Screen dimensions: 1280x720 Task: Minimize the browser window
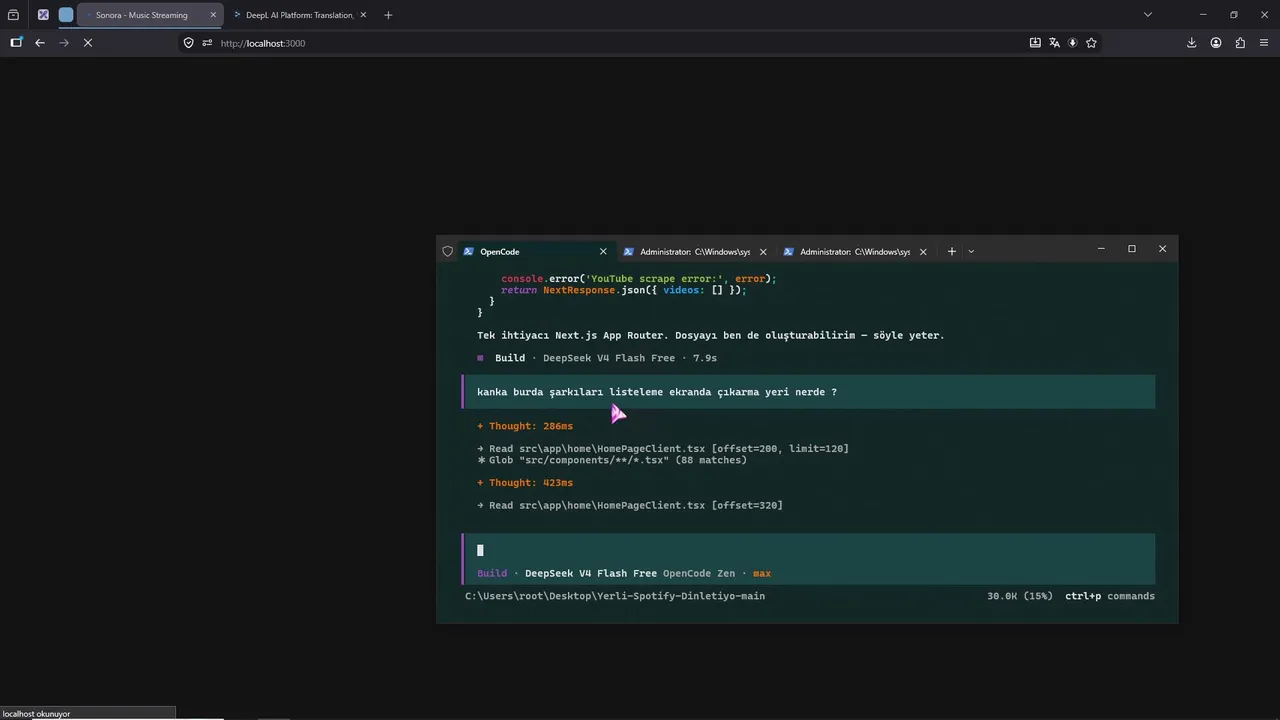tap(1204, 15)
